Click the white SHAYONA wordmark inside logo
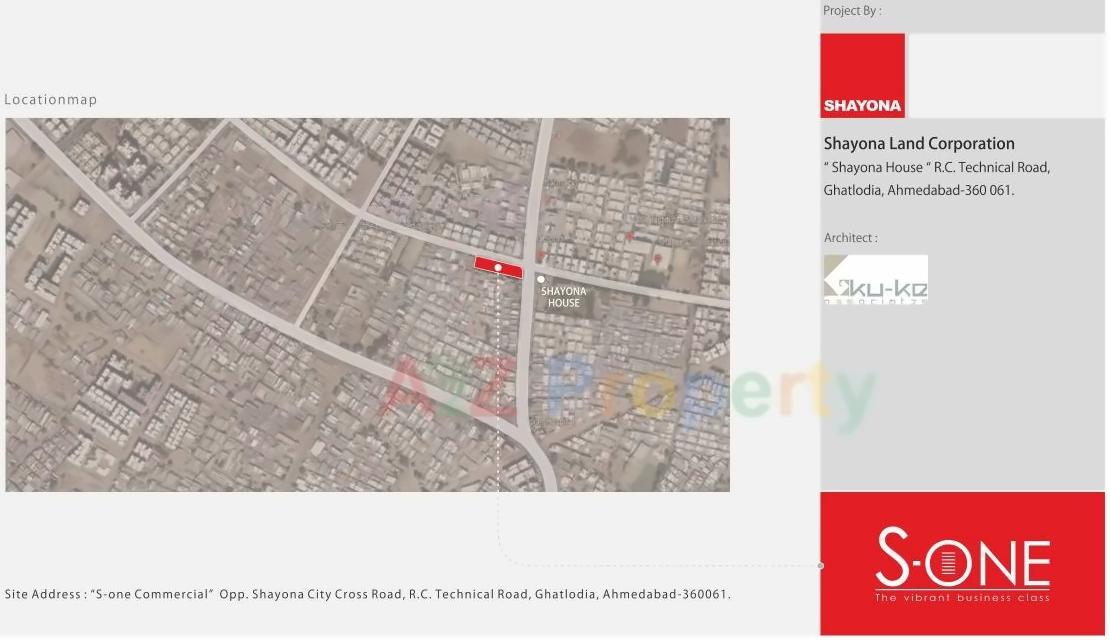 (862, 104)
